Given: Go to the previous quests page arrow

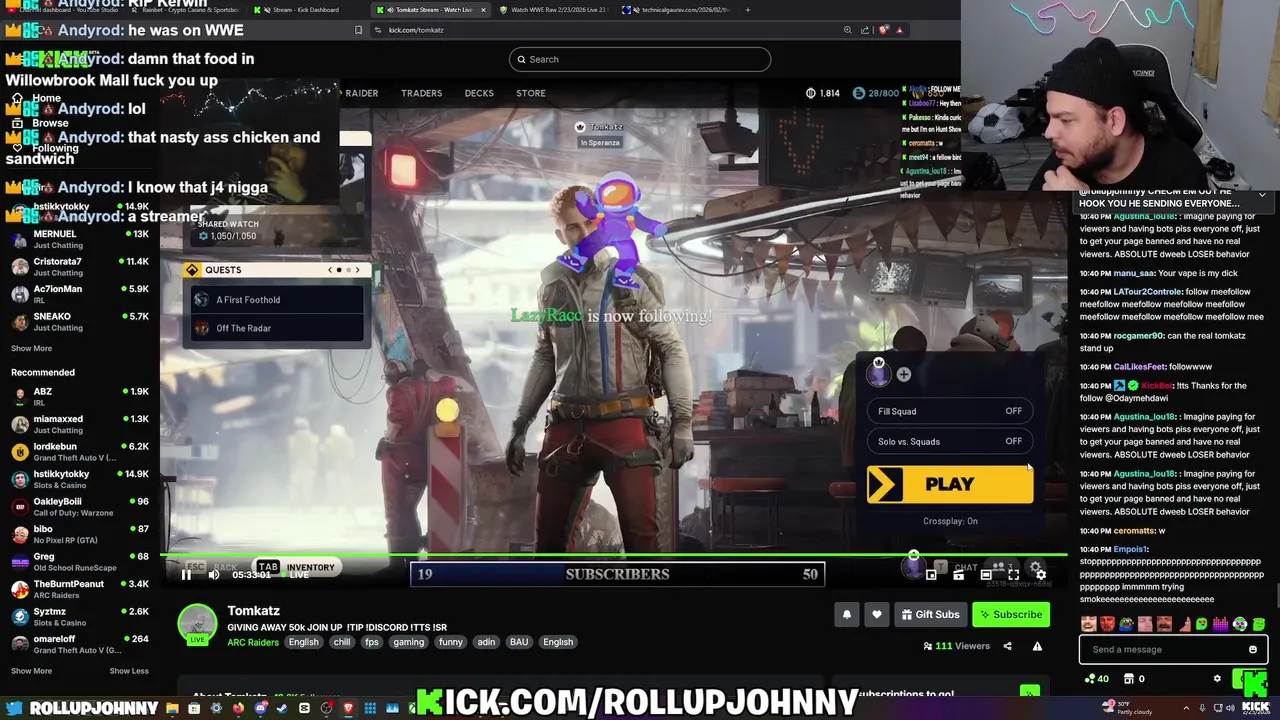Looking at the screenshot, I should click(330, 270).
